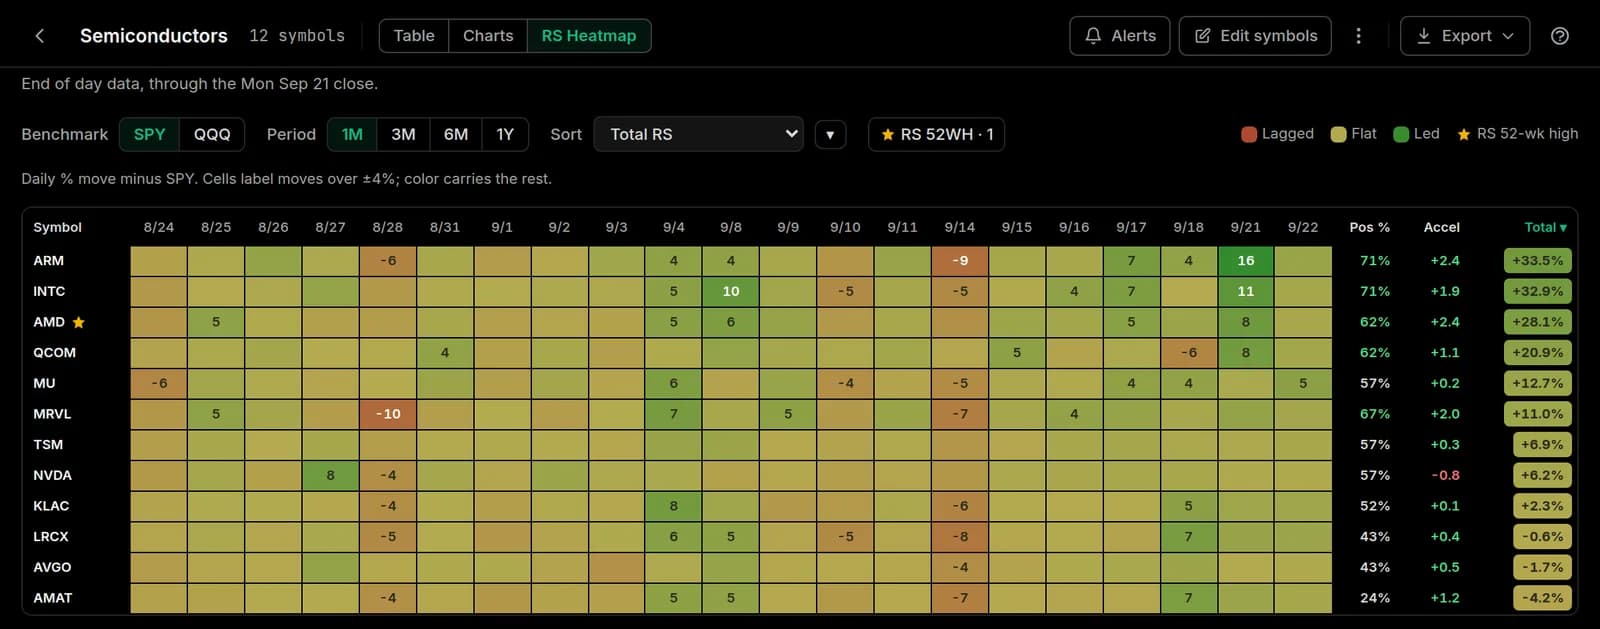Select the MU symbol row
The height and width of the screenshot is (629, 1600).
[x=800, y=383]
